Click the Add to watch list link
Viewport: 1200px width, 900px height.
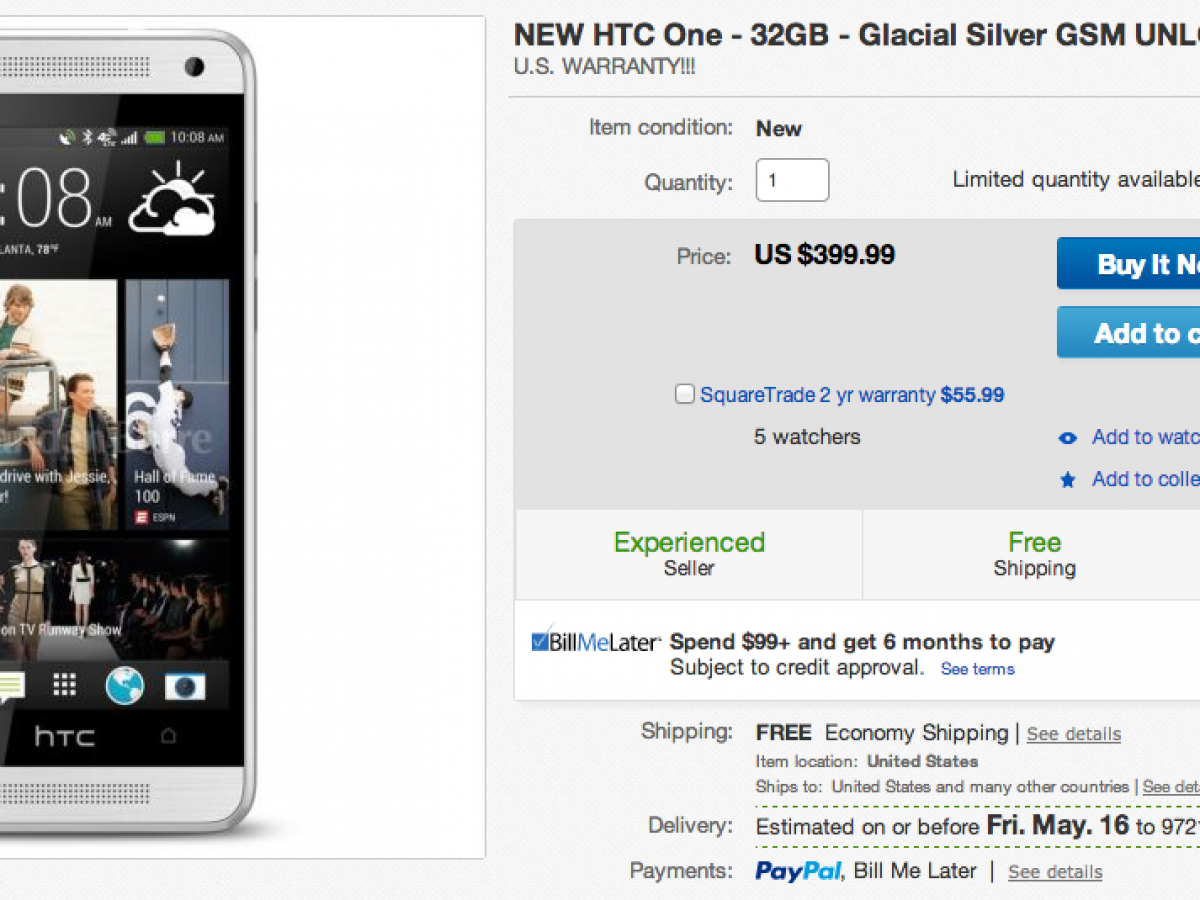tap(1145, 437)
